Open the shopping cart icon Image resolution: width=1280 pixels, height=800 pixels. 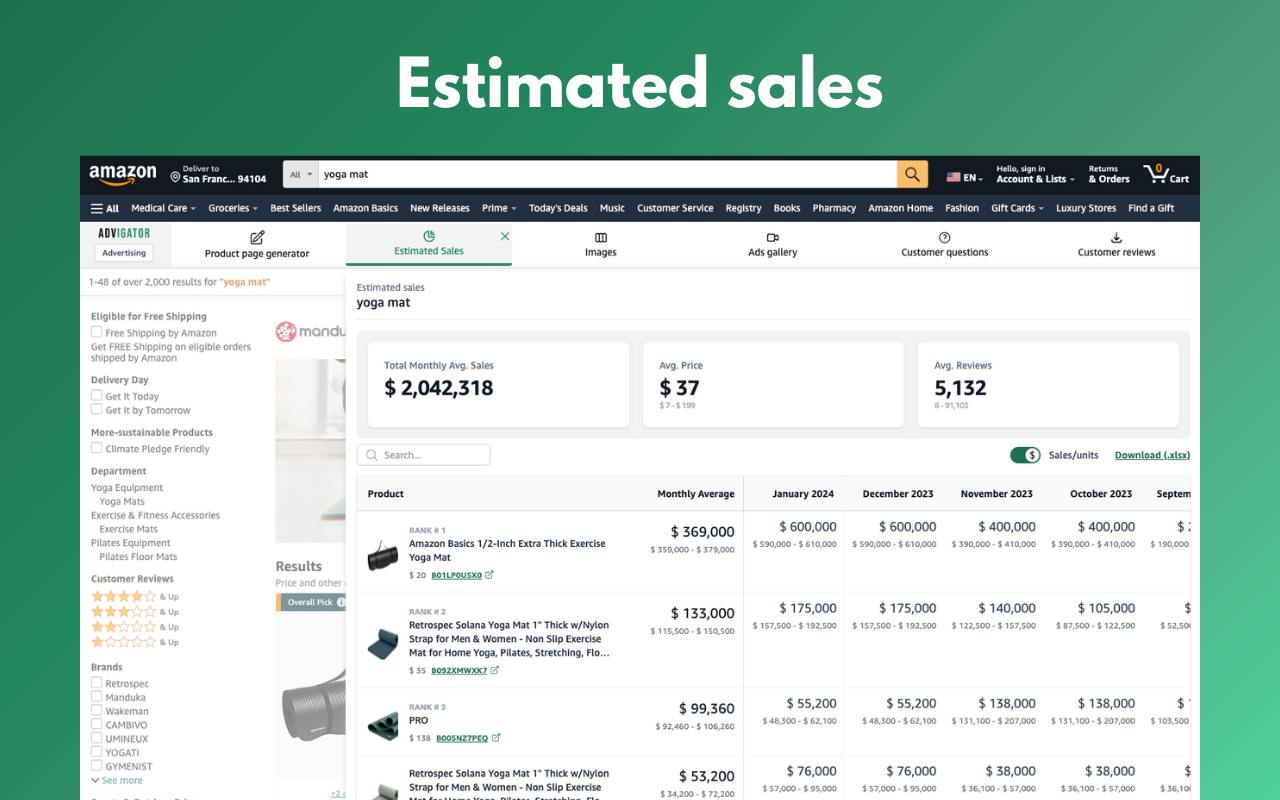coord(1156,174)
